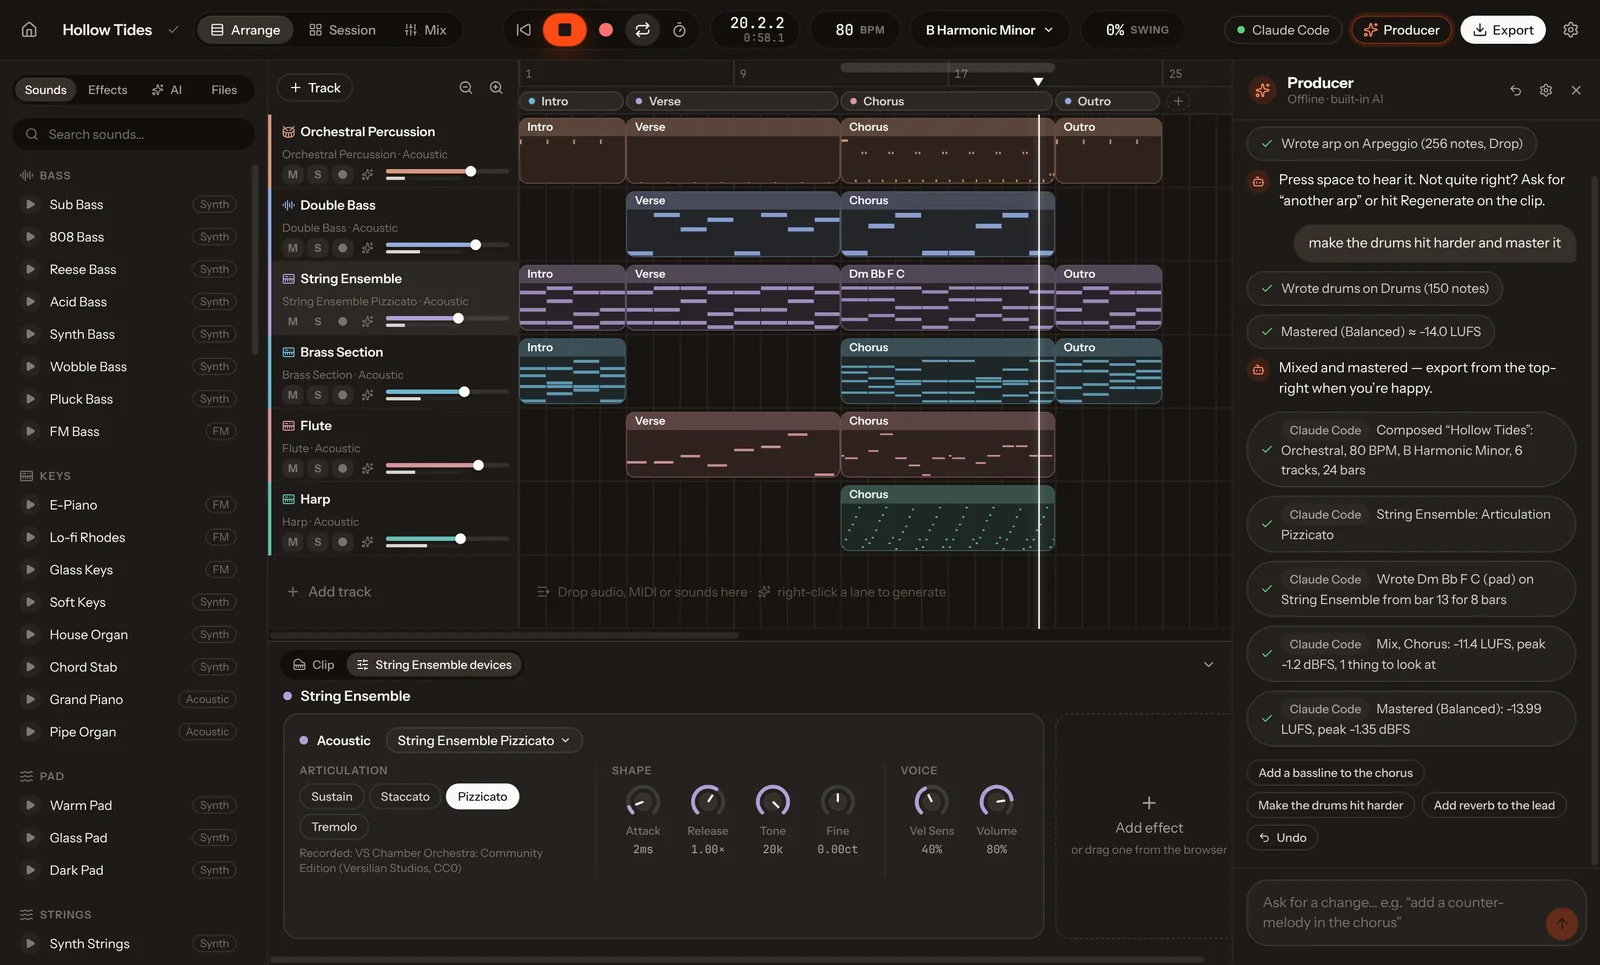Click Add reverb to the lead suggestion
The width and height of the screenshot is (1600, 965).
pos(1494,805)
